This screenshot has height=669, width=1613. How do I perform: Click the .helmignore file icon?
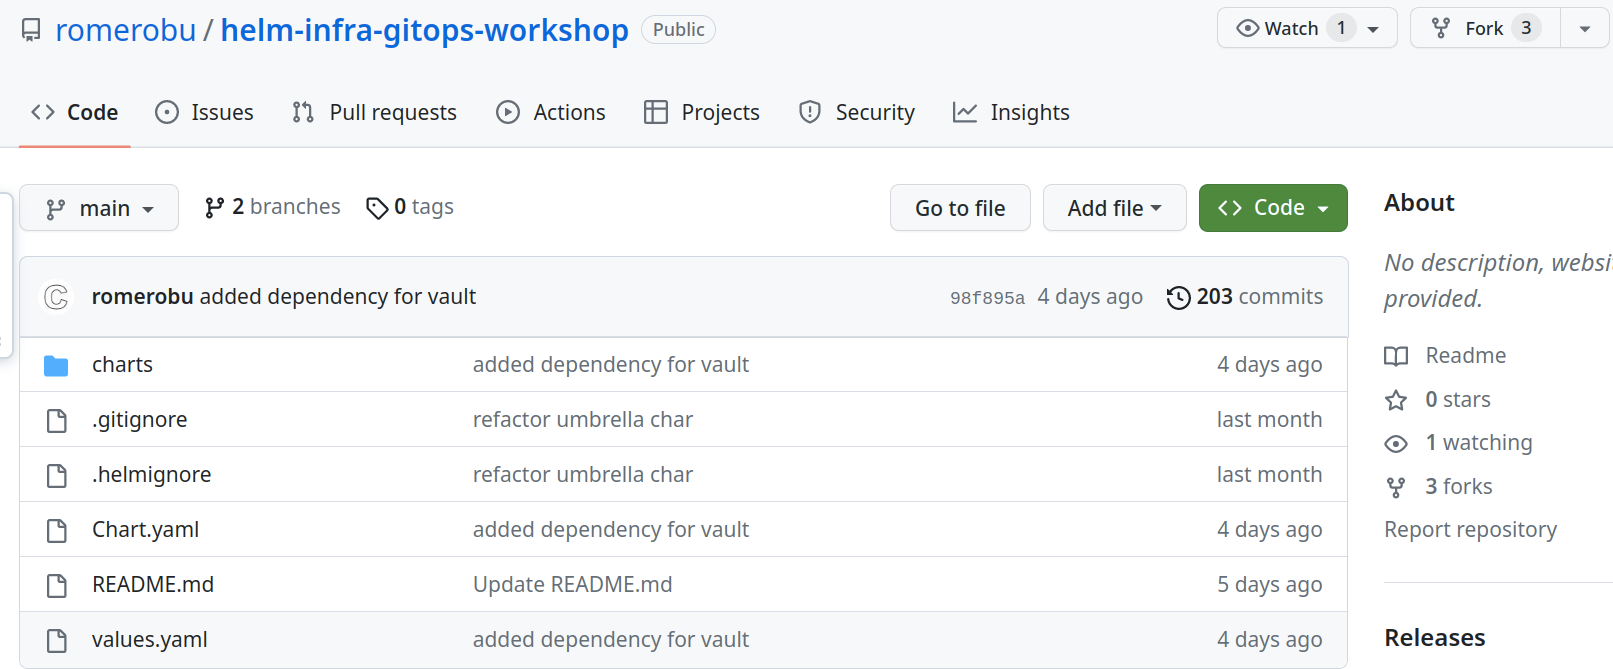point(57,476)
